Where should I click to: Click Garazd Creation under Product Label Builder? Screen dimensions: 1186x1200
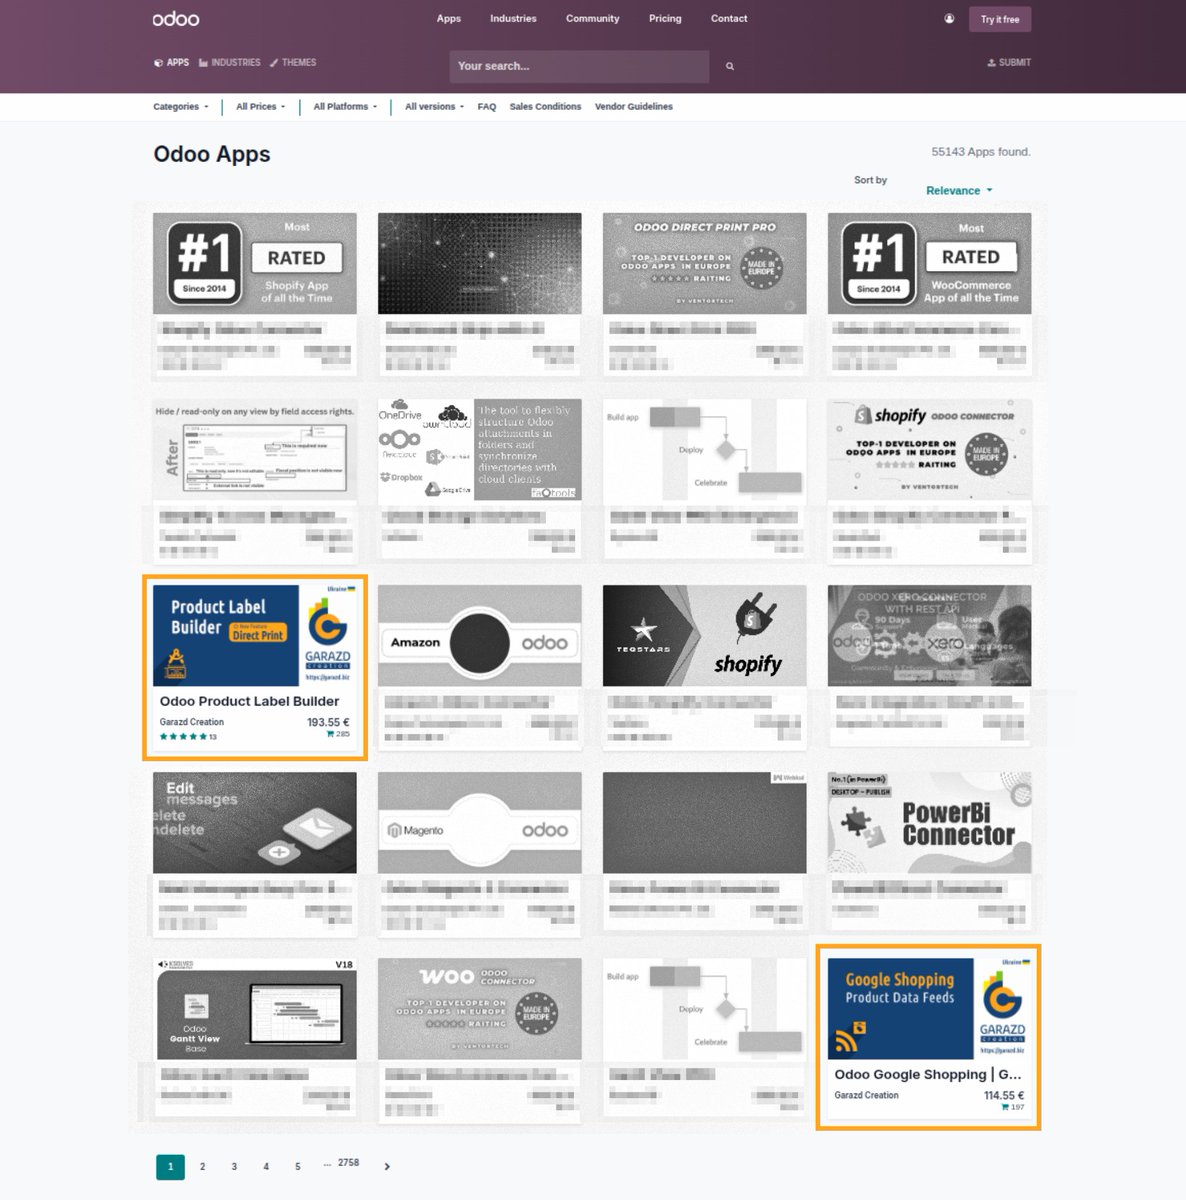192,722
